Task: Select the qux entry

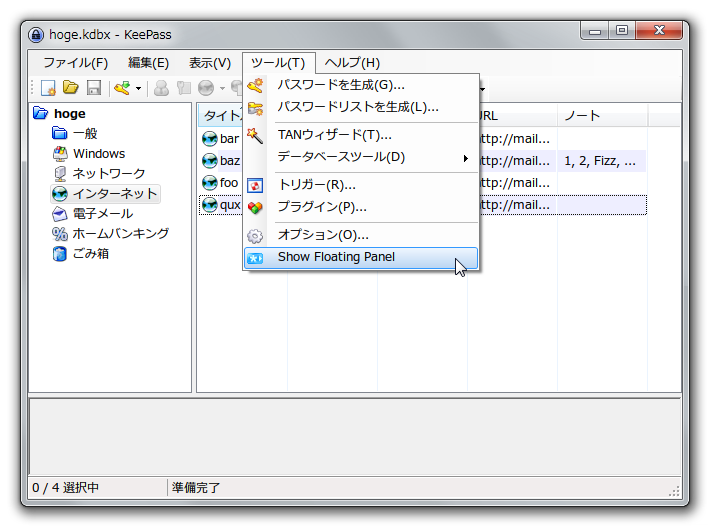Action: (230, 205)
